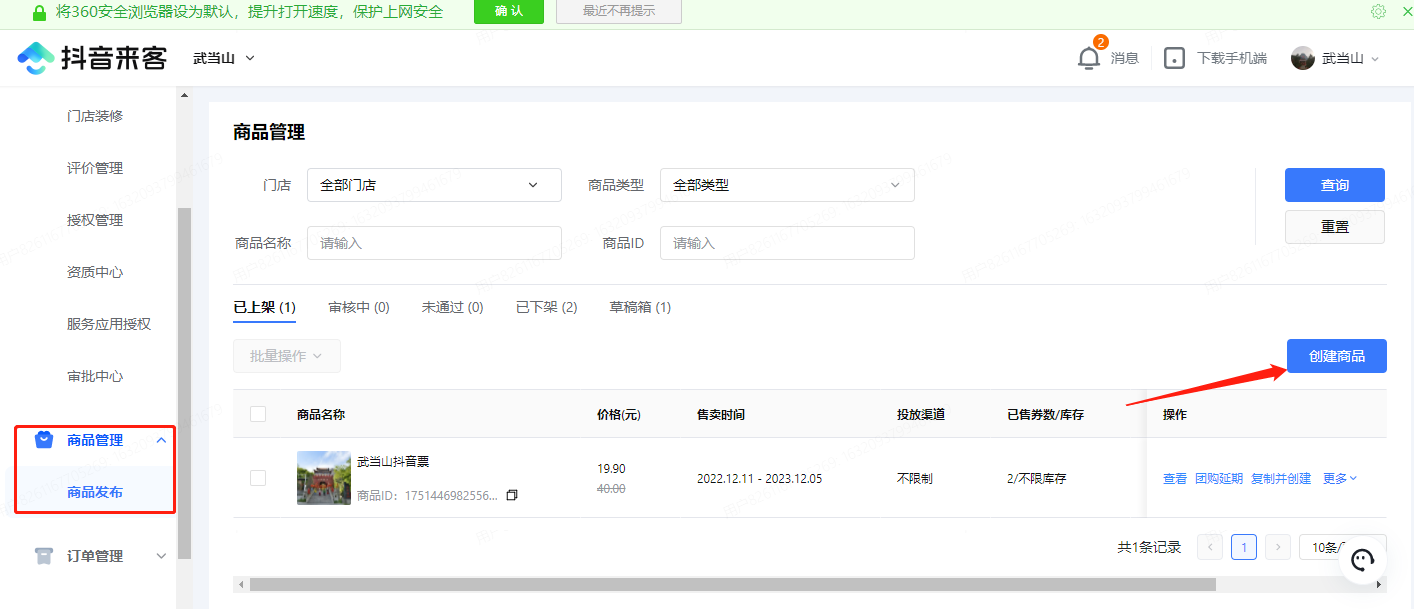
Task: Open the customer service chat icon
Action: (x=1362, y=560)
